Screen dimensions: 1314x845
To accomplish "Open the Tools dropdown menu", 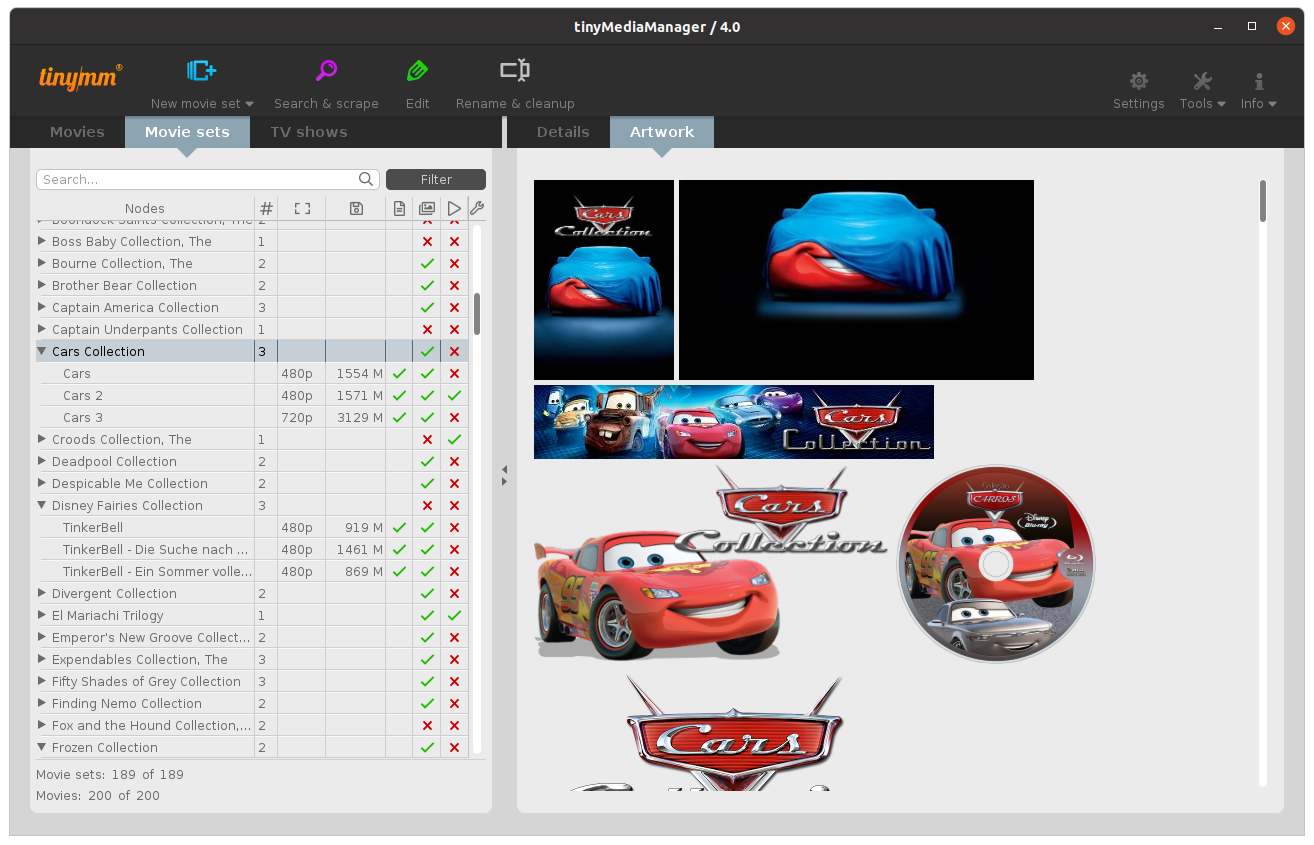I will point(1202,90).
